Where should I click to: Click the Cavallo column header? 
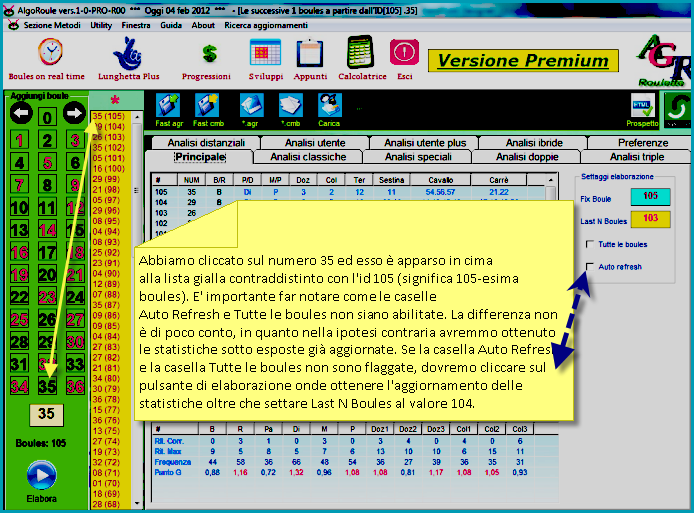[x=440, y=180]
